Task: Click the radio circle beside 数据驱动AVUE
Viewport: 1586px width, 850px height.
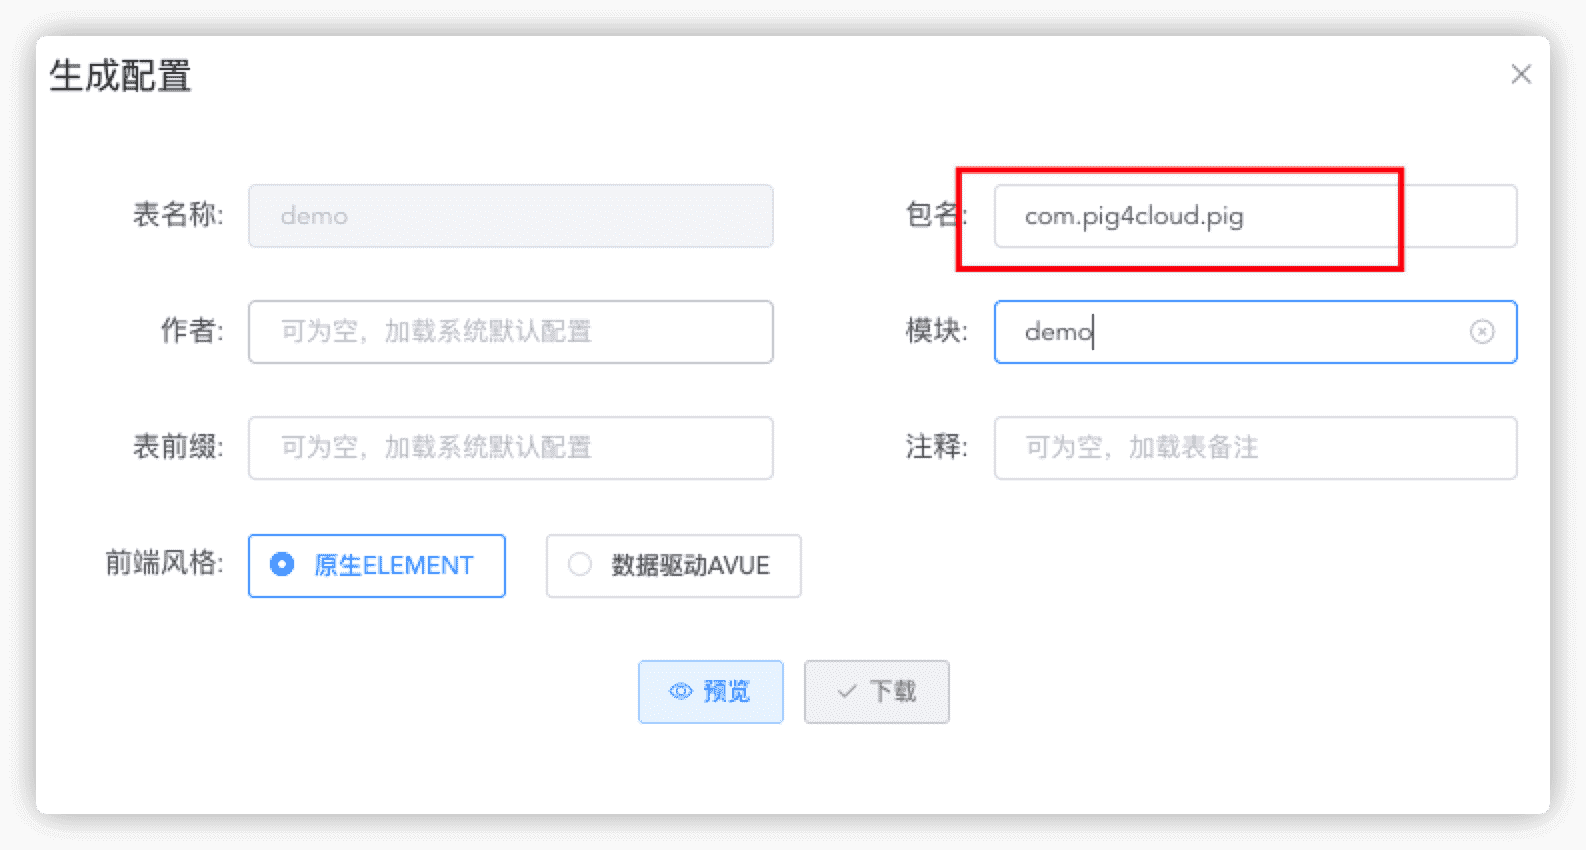Action: click(x=580, y=565)
